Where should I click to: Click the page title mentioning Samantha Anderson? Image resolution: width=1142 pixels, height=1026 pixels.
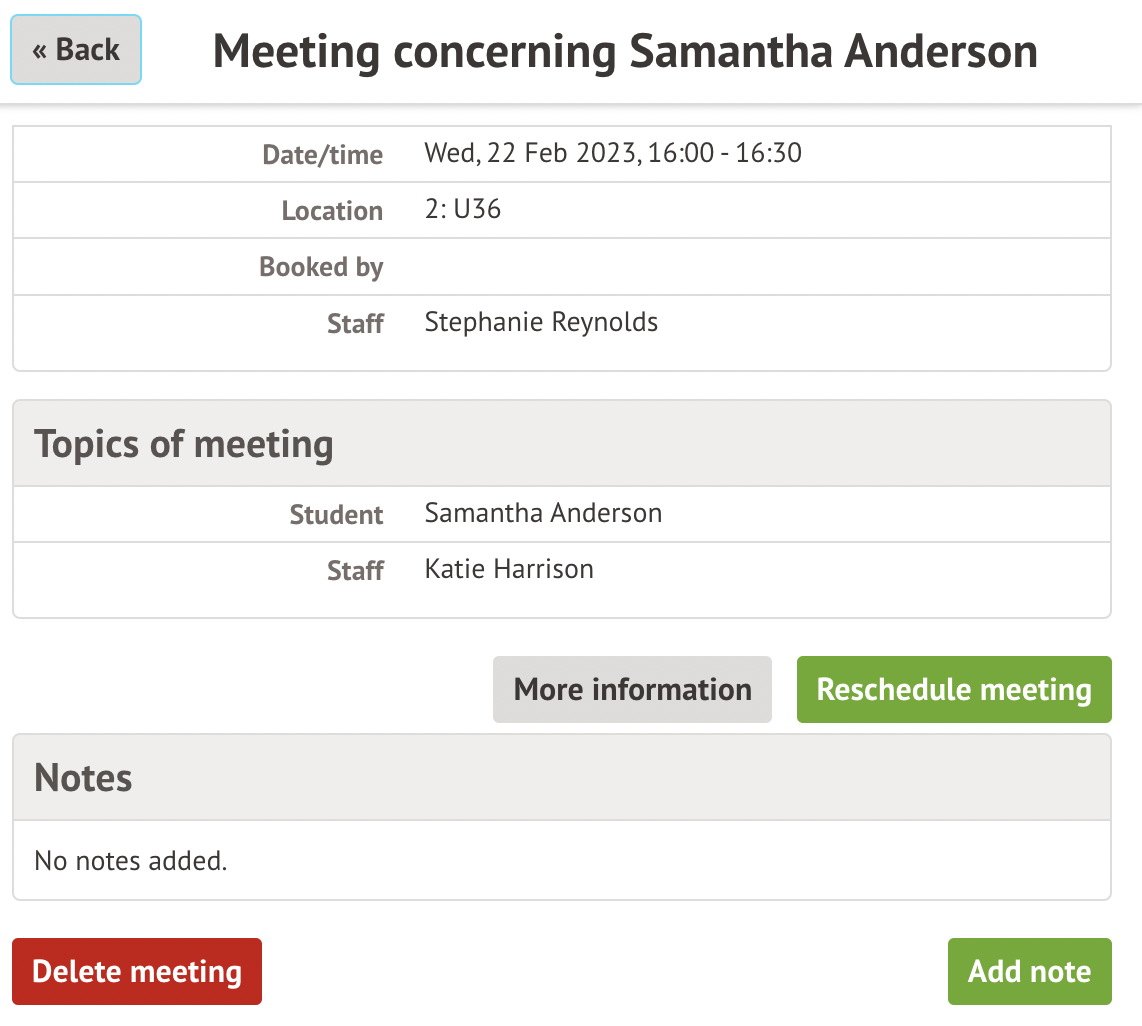point(625,52)
